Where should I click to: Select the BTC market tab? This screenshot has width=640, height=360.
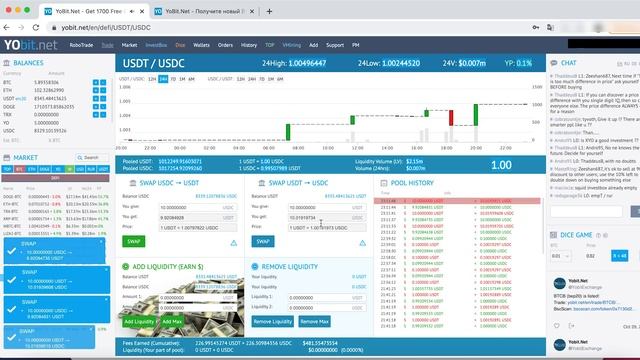[x=19, y=169]
